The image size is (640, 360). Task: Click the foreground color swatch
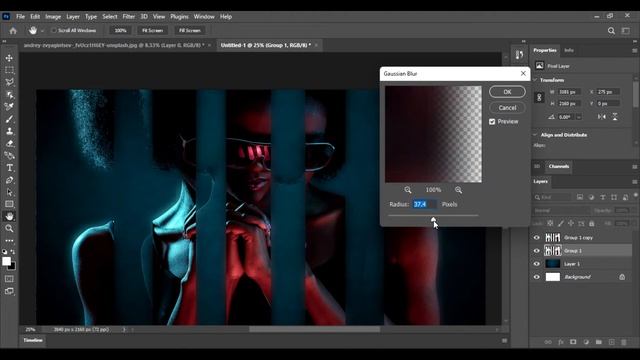(x=6, y=261)
